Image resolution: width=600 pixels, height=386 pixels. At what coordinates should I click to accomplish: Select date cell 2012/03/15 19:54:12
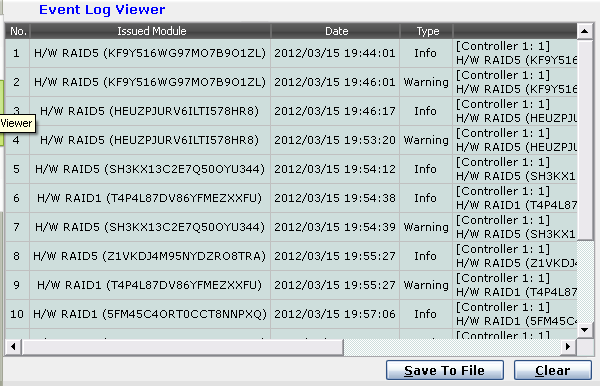pyautogui.click(x=335, y=169)
